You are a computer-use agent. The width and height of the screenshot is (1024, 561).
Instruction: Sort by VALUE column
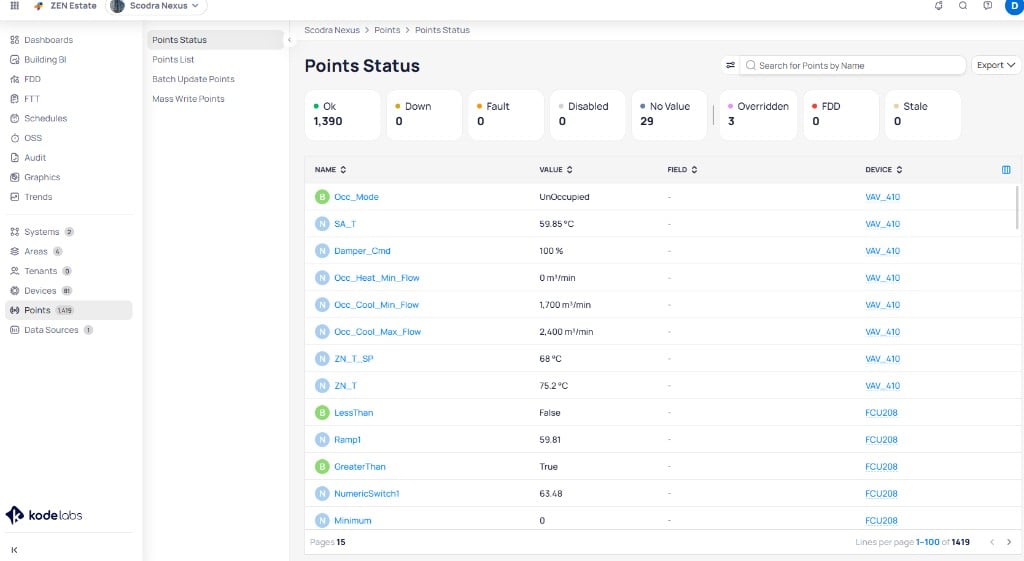coord(556,170)
